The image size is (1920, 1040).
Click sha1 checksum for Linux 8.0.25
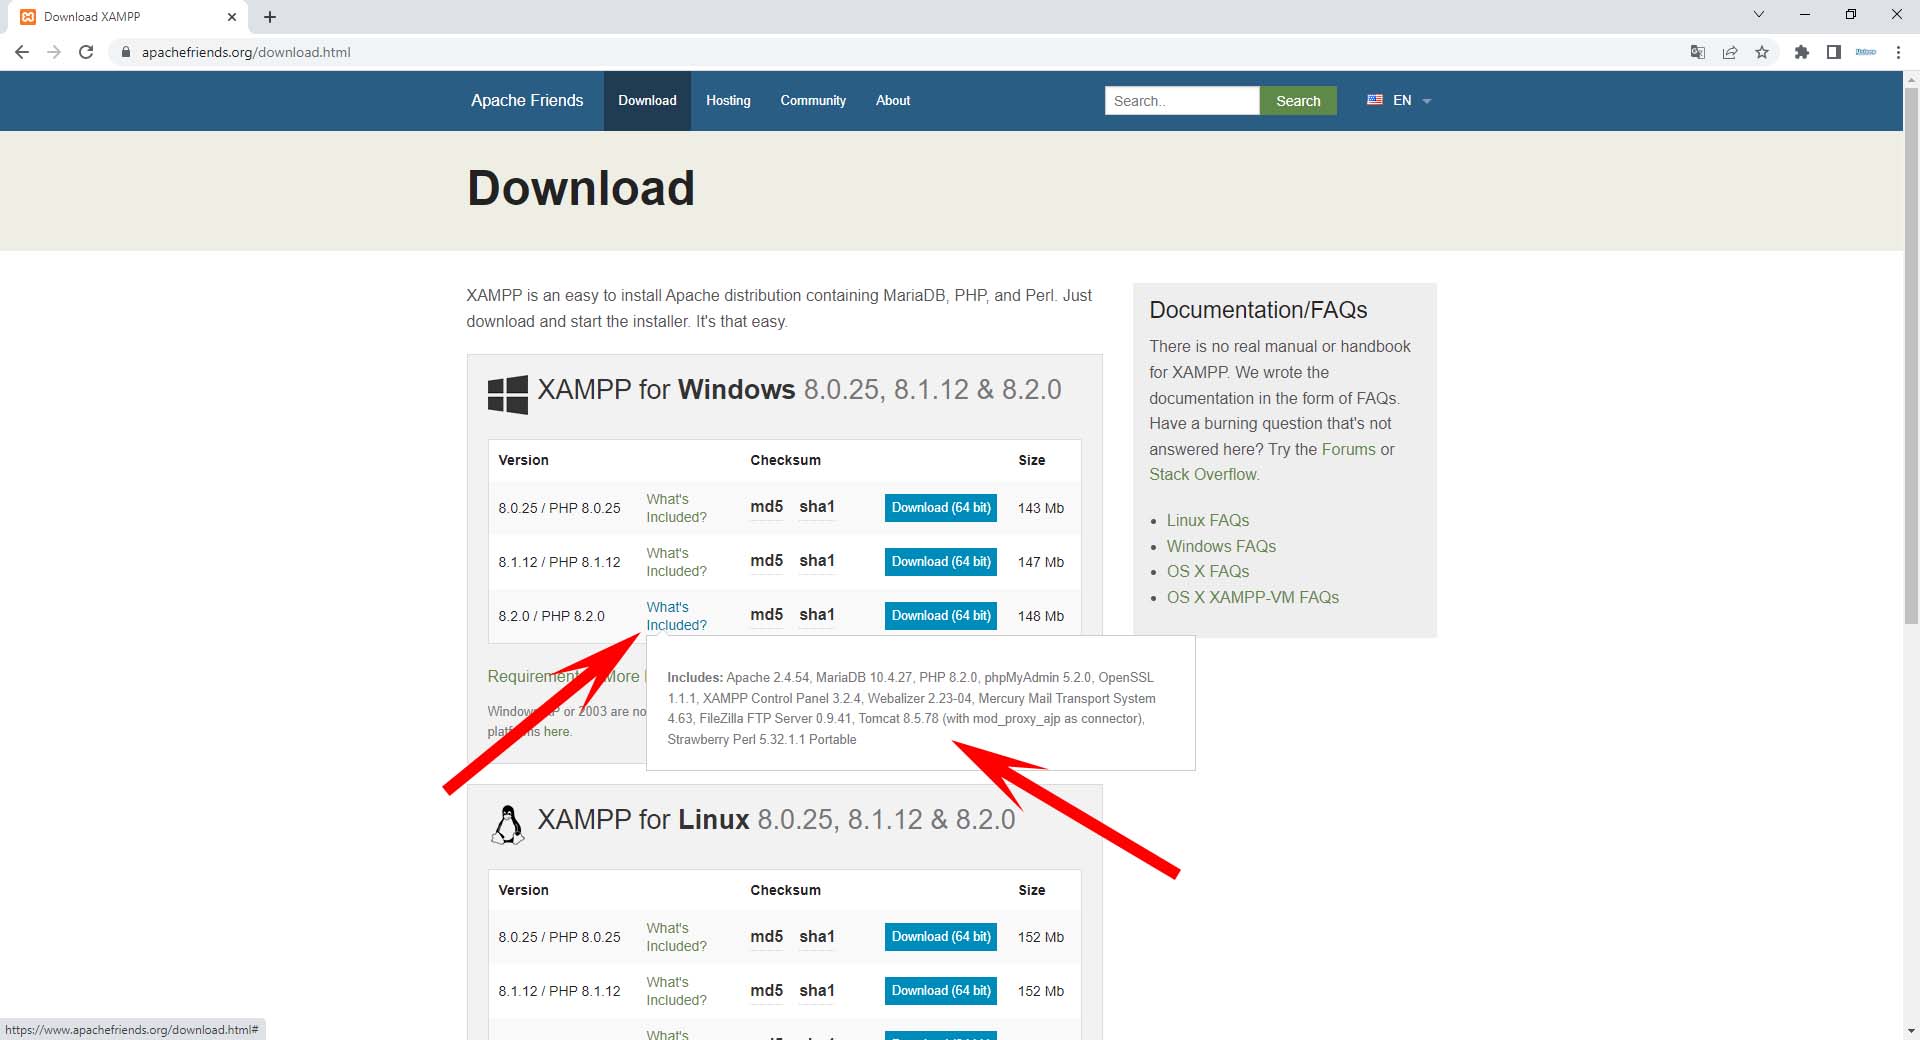[817, 937]
